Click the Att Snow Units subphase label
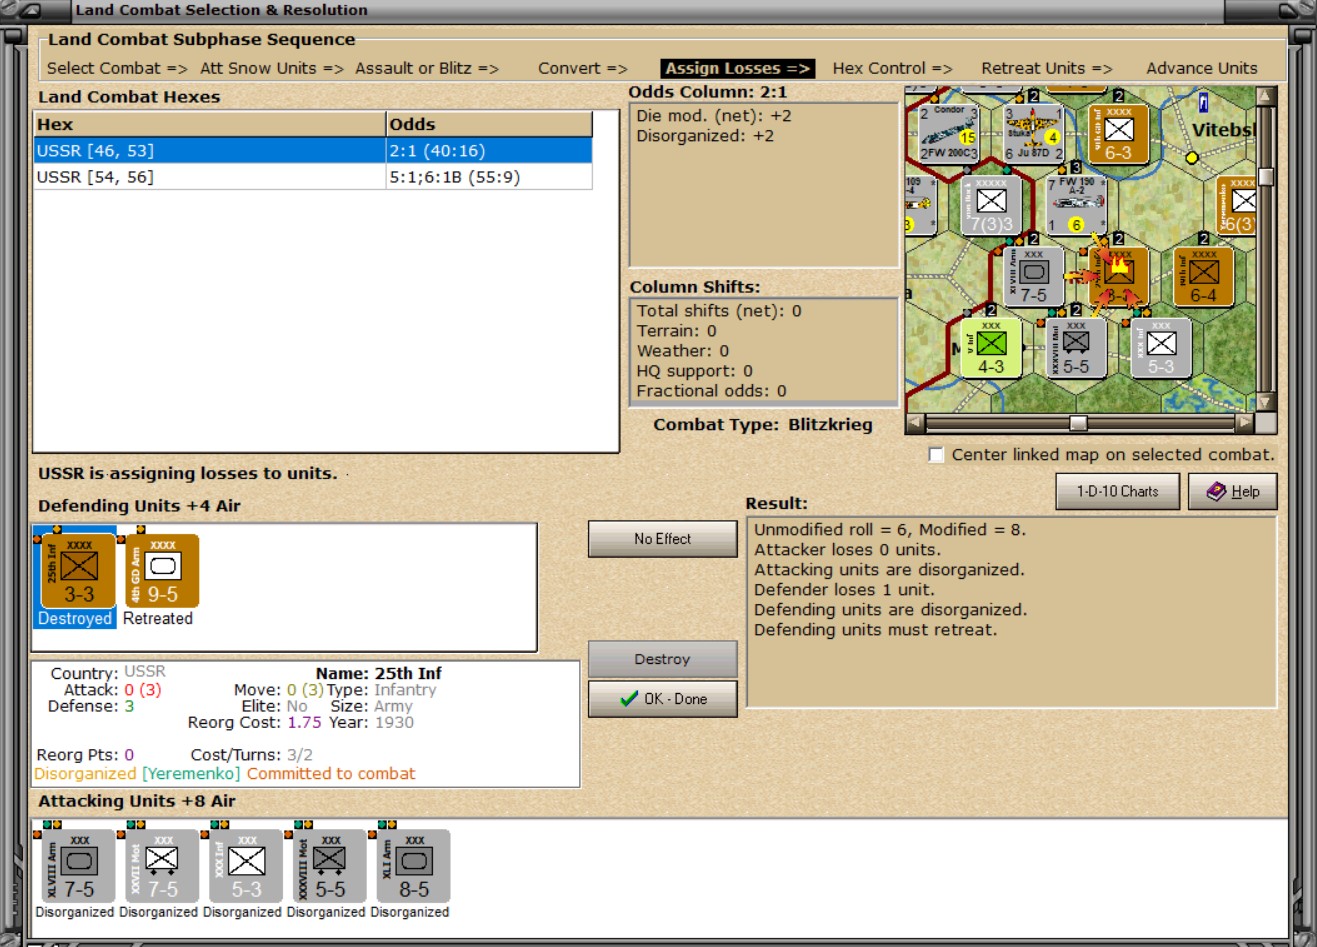 272,68
